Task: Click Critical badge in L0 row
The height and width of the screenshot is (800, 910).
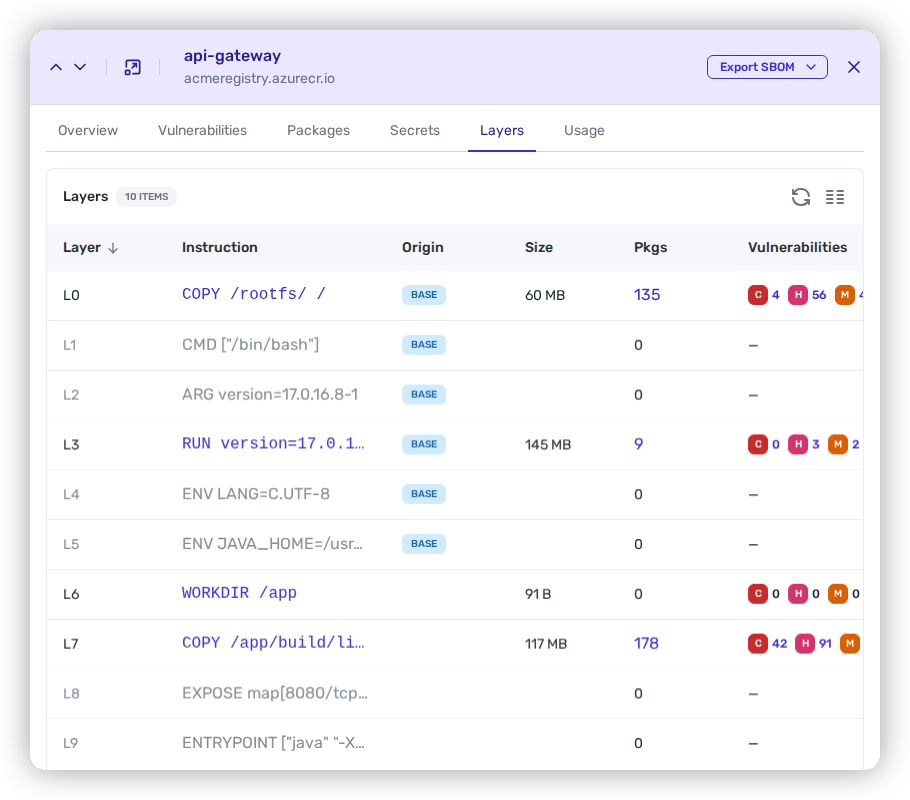Action: tap(757, 295)
